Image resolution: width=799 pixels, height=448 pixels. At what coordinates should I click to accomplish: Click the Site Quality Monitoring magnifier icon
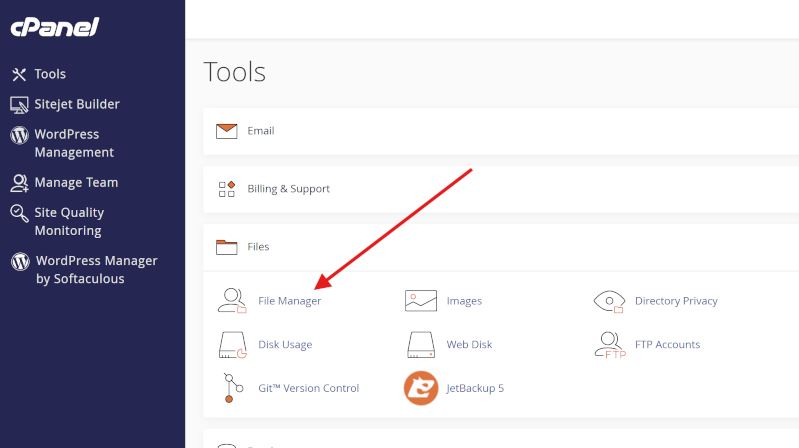(19, 214)
